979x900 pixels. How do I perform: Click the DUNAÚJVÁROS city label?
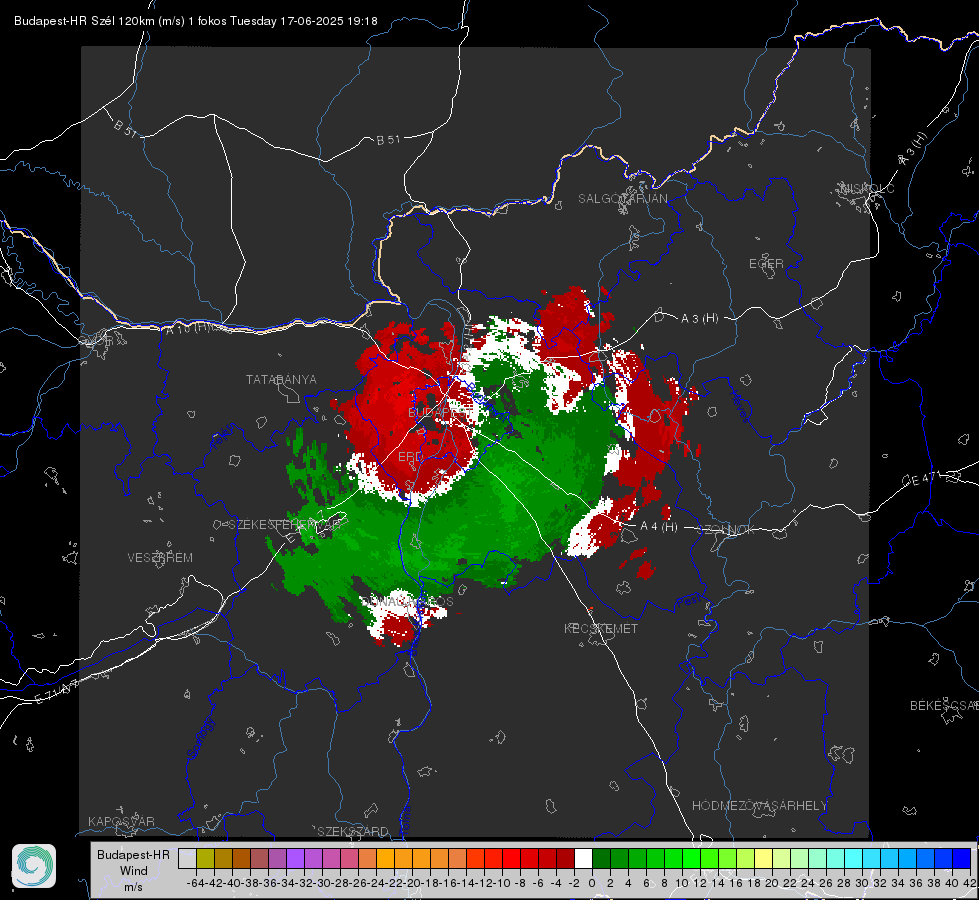[x=407, y=601]
